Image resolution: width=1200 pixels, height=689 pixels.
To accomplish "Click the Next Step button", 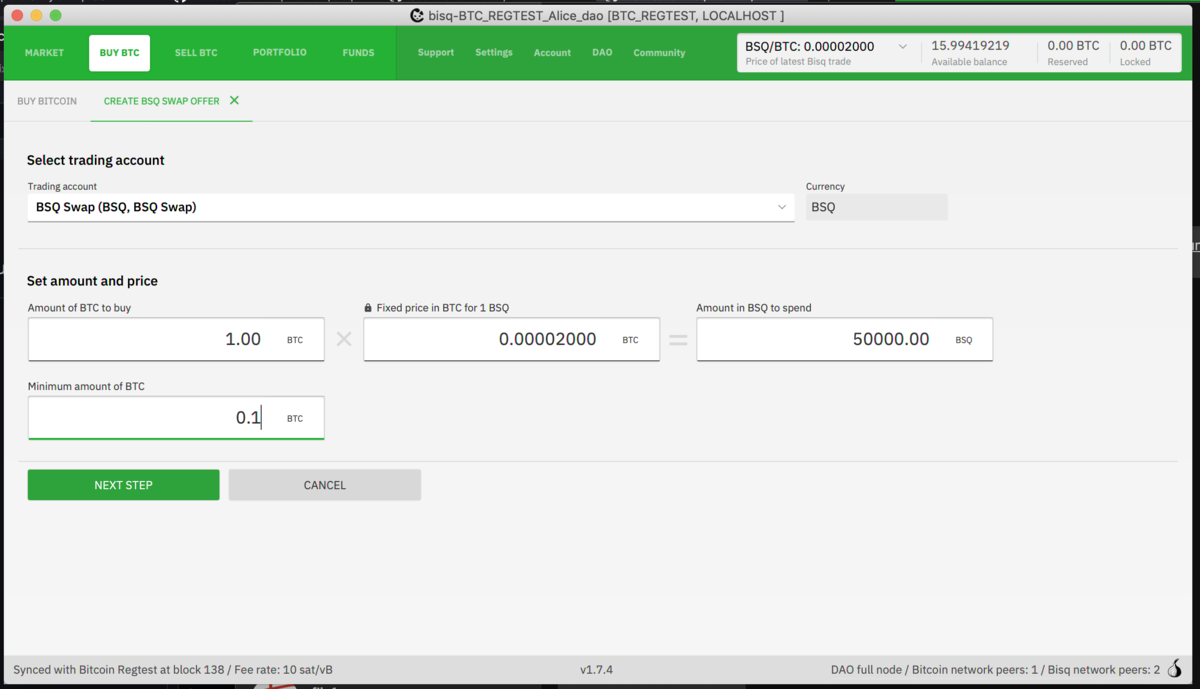I will [x=123, y=485].
